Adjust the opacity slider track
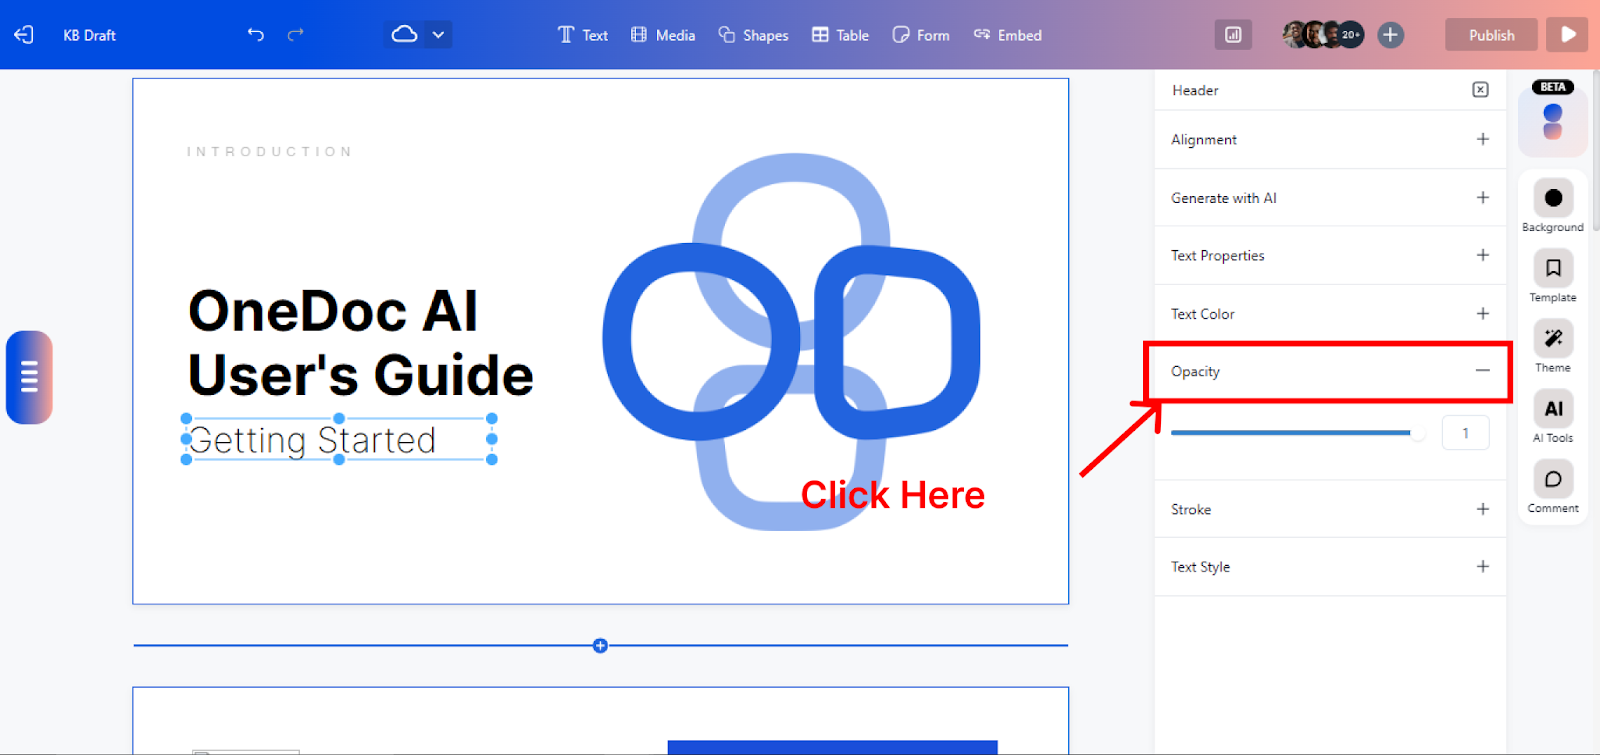The image size is (1600, 755). pyautogui.click(x=1298, y=433)
